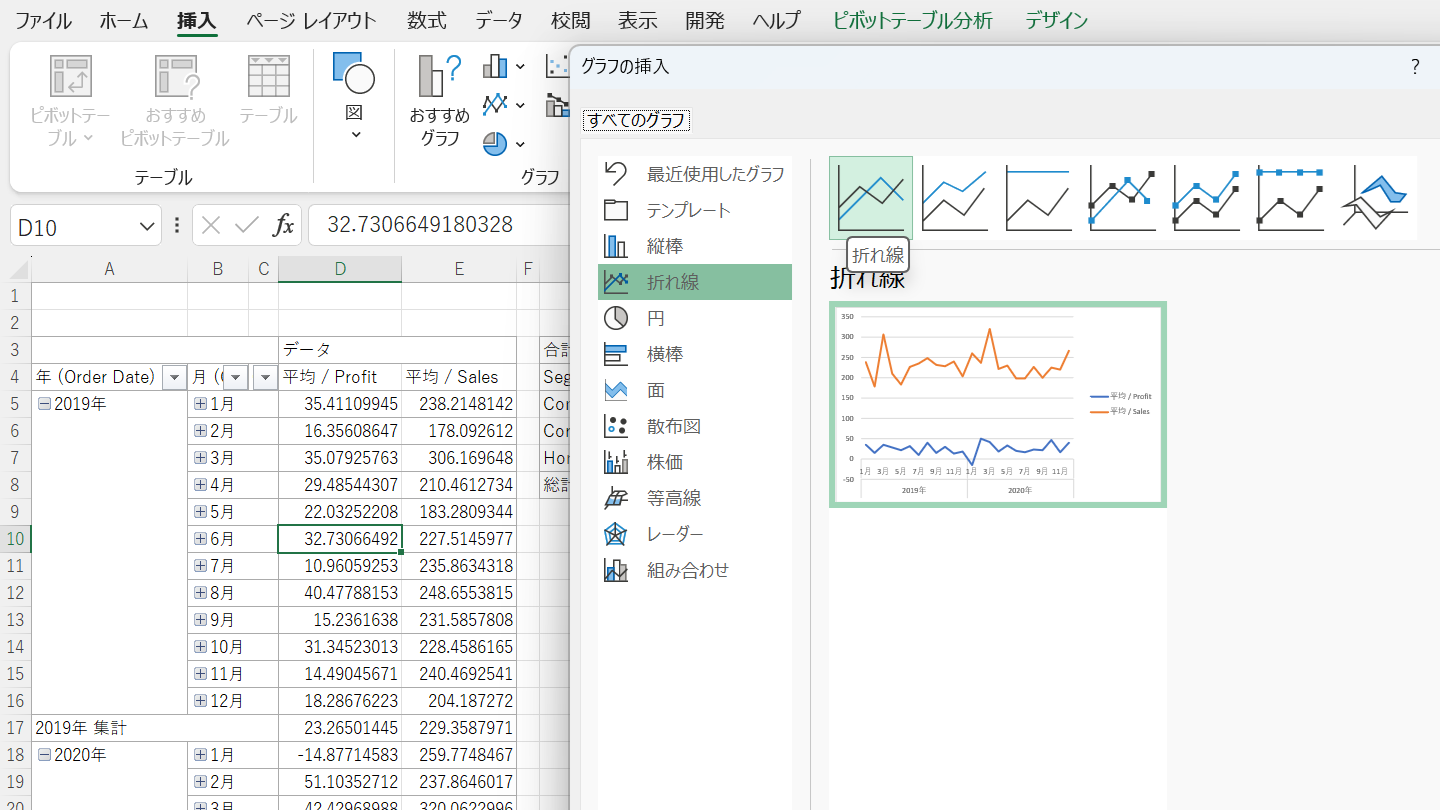Open the 月 field filter dropdown
Image resolution: width=1440 pixels, height=810 pixels.
click(236, 377)
